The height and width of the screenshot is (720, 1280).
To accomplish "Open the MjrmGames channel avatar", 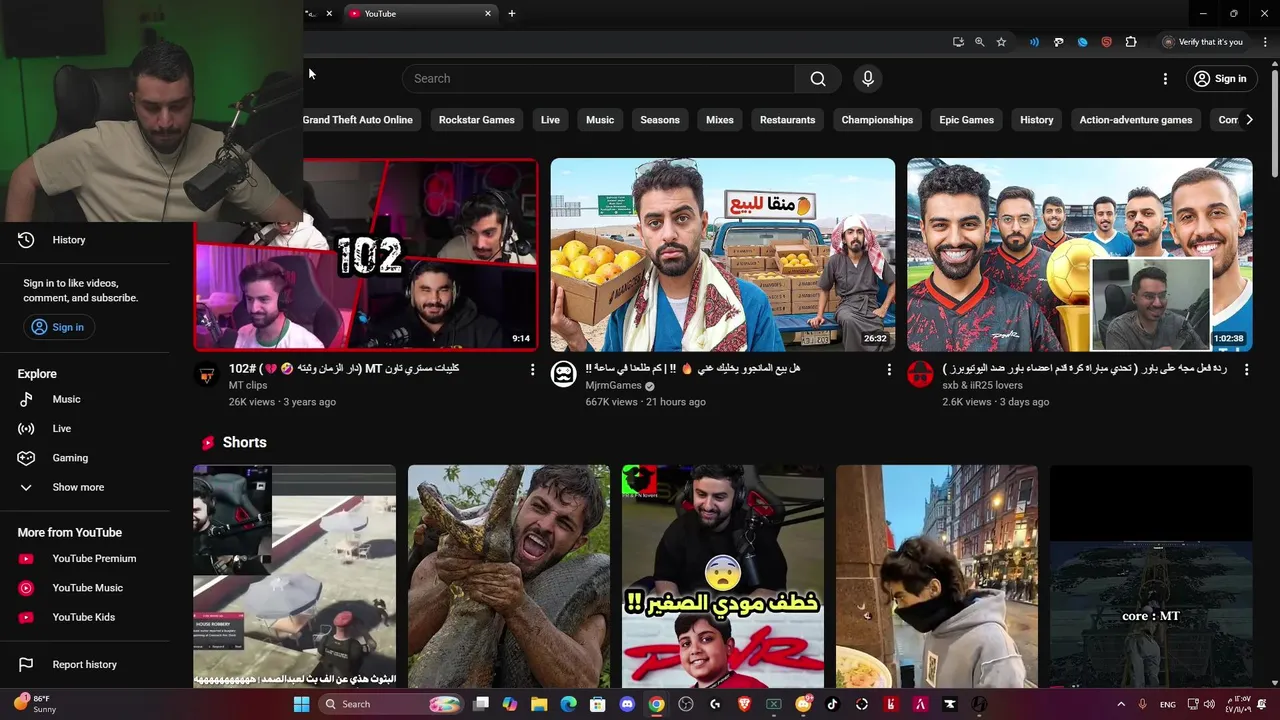I will tap(564, 375).
